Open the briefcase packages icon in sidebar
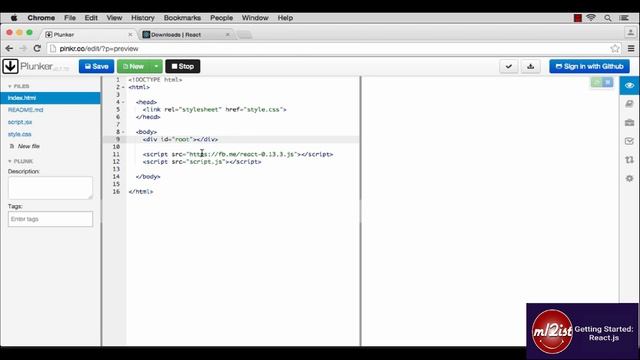This screenshot has width=640, height=360. coord(629,122)
